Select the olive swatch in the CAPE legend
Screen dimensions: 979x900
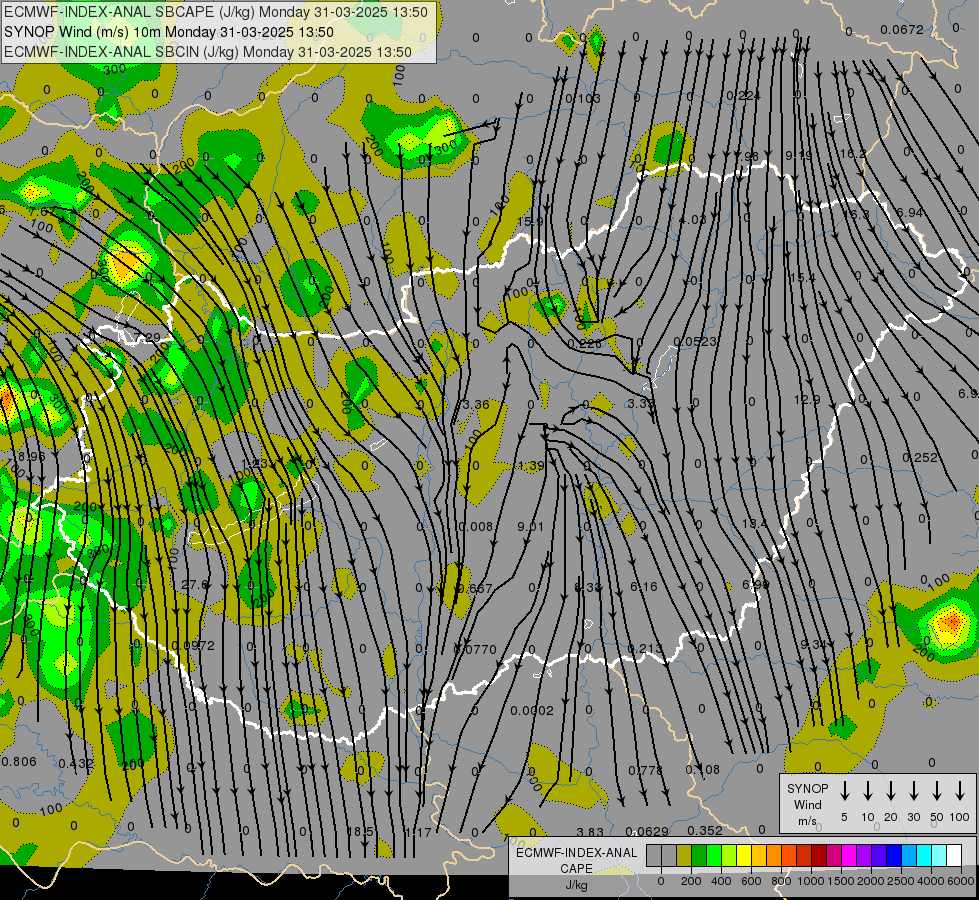pyautogui.click(x=684, y=855)
